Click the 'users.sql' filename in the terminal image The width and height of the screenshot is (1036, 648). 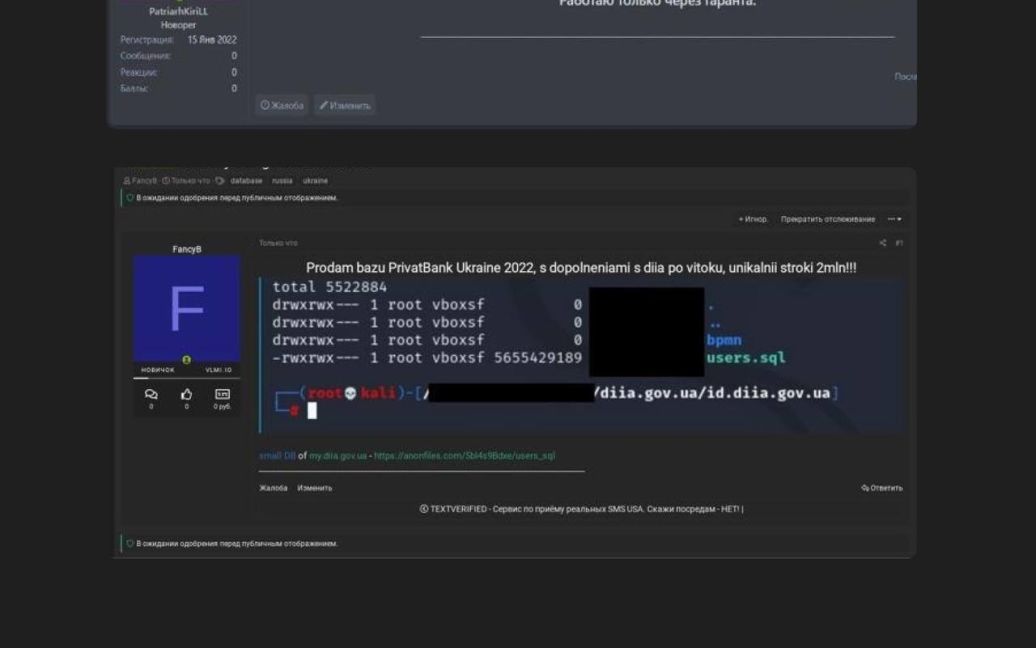pos(746,357)
